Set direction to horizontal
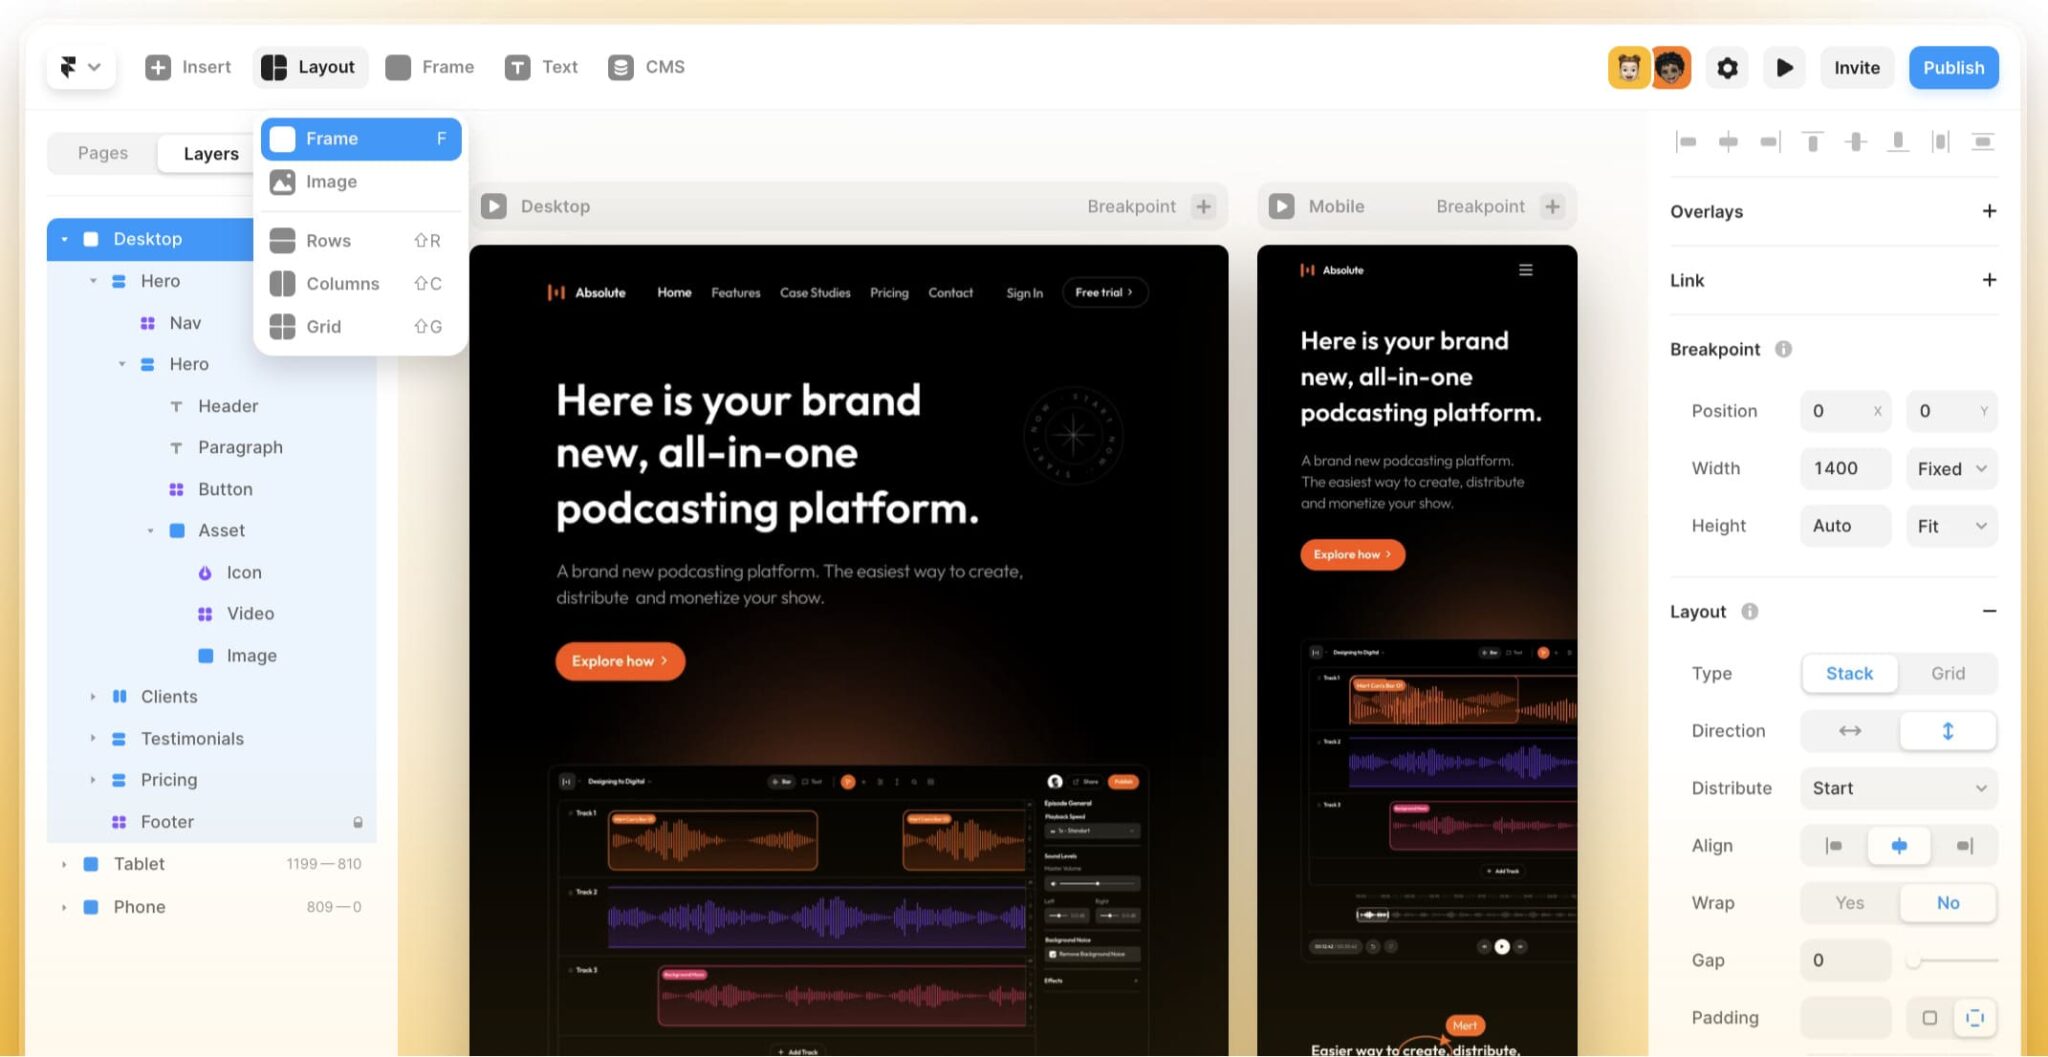The image size is (2048, 1057). pyautogui.click(x=1849, y=731)
